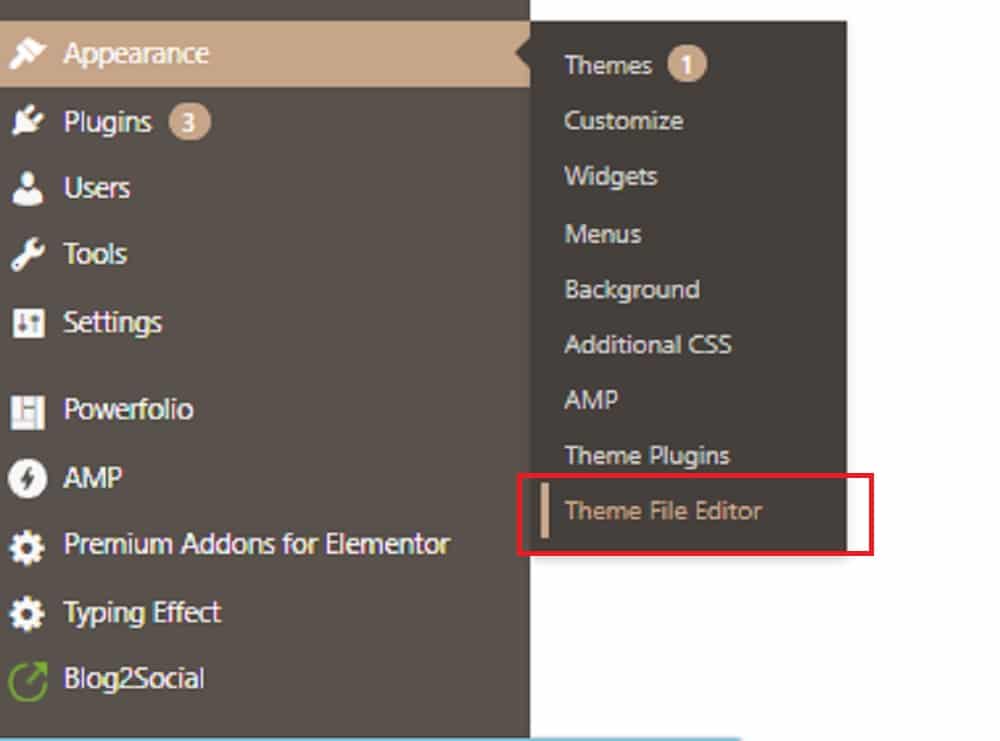Viewport: 1000px width, 741px height.
Task: Click the Powerfolio grid icon
Action: click(27, 411)
